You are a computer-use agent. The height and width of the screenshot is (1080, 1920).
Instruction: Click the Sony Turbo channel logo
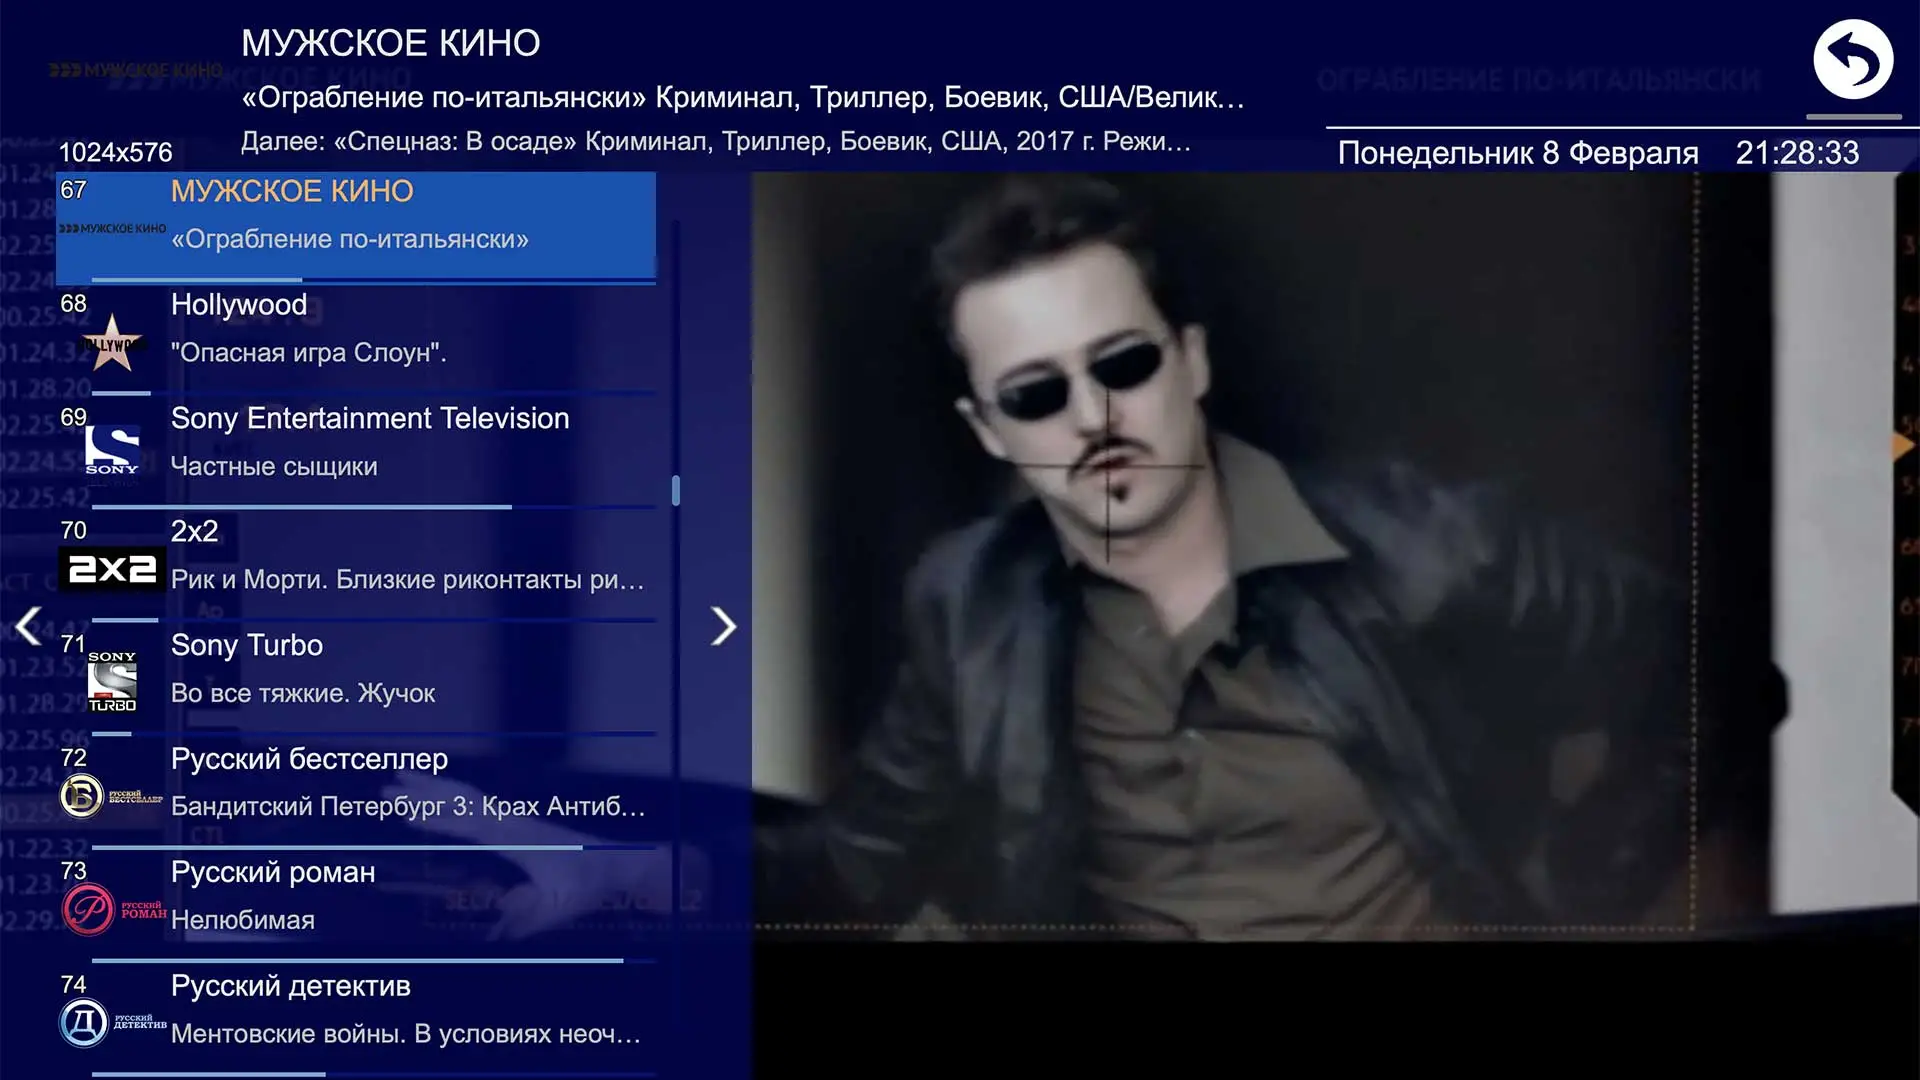click(112, 682)
